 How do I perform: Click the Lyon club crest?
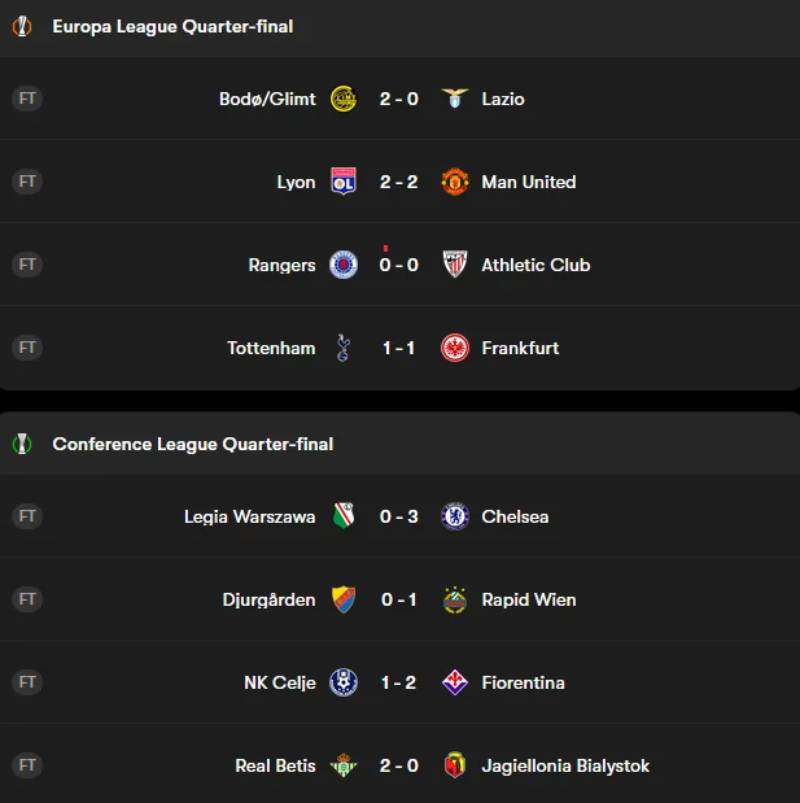tap(343, 182)
